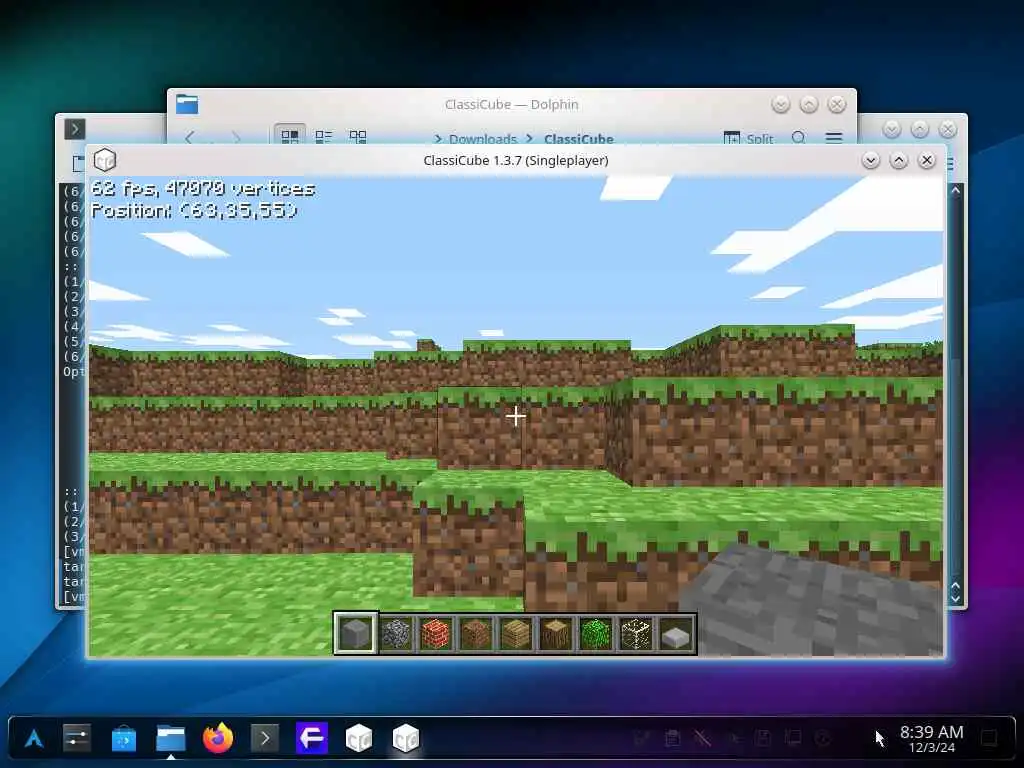The image size is (1024, 768).
Task: Click the Dolphin folder icon in its title bar
Action: [x=187, y=104]
